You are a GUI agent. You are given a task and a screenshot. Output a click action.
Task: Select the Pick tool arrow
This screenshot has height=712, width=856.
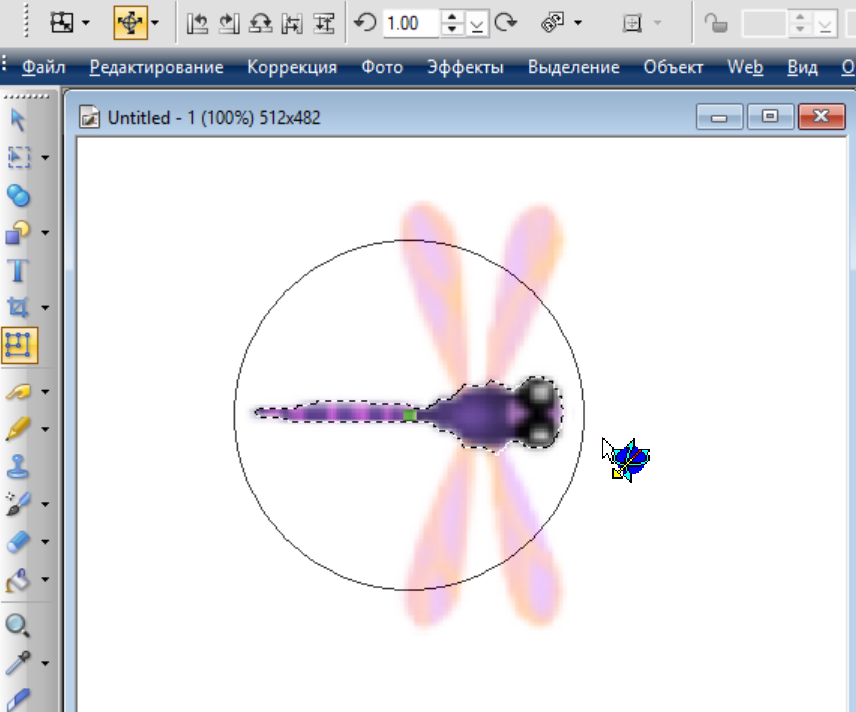[x=17, y=120]
